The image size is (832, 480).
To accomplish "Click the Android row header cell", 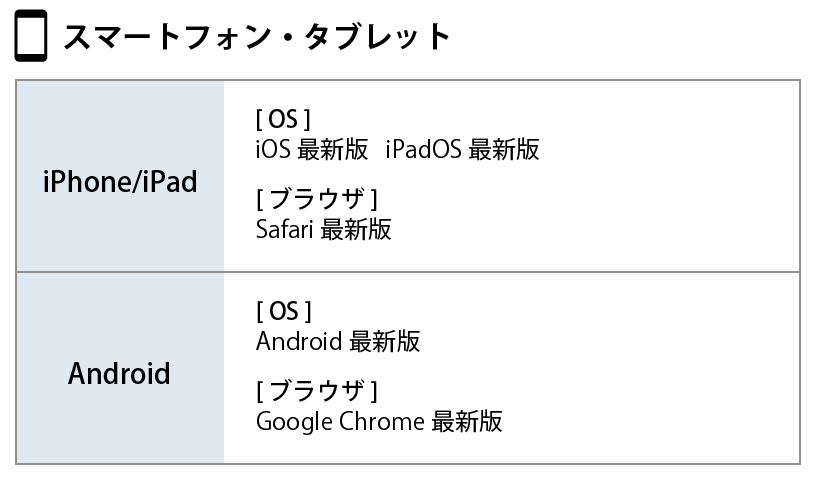I will pos(120,368).
